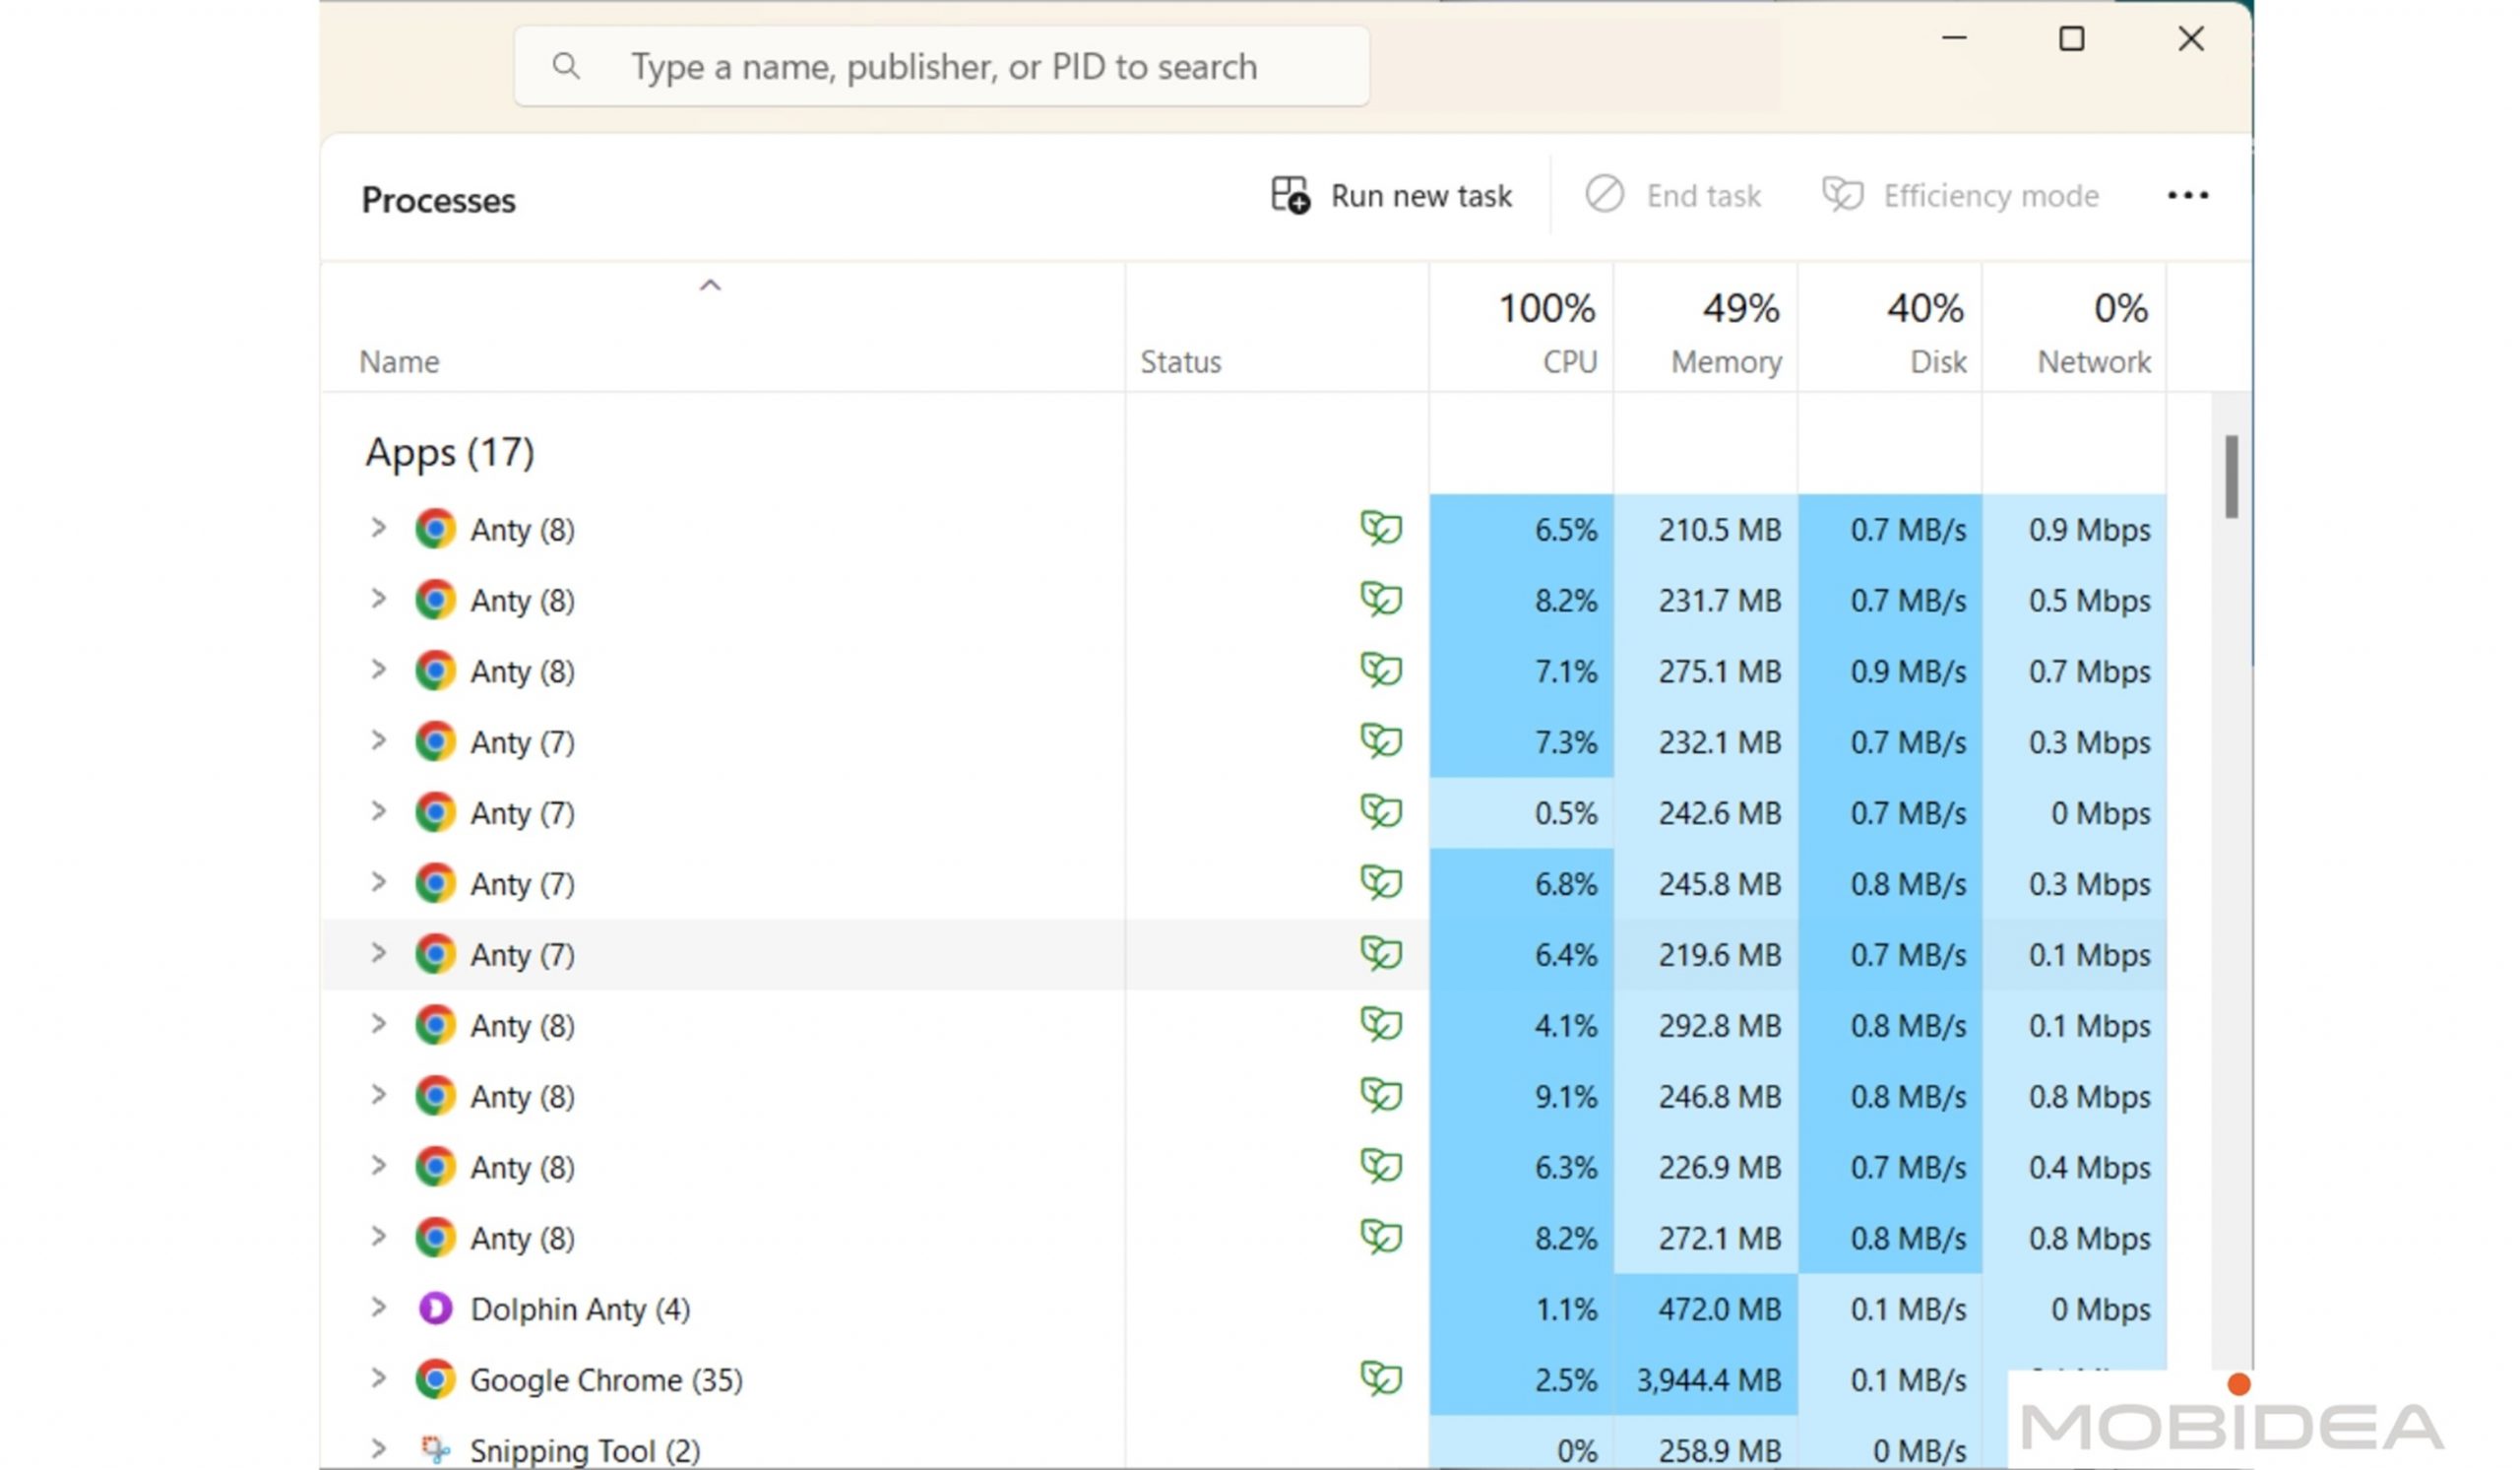Click the Chrome icon of the Anty row using 231.7 MB

tap(435, 600)
